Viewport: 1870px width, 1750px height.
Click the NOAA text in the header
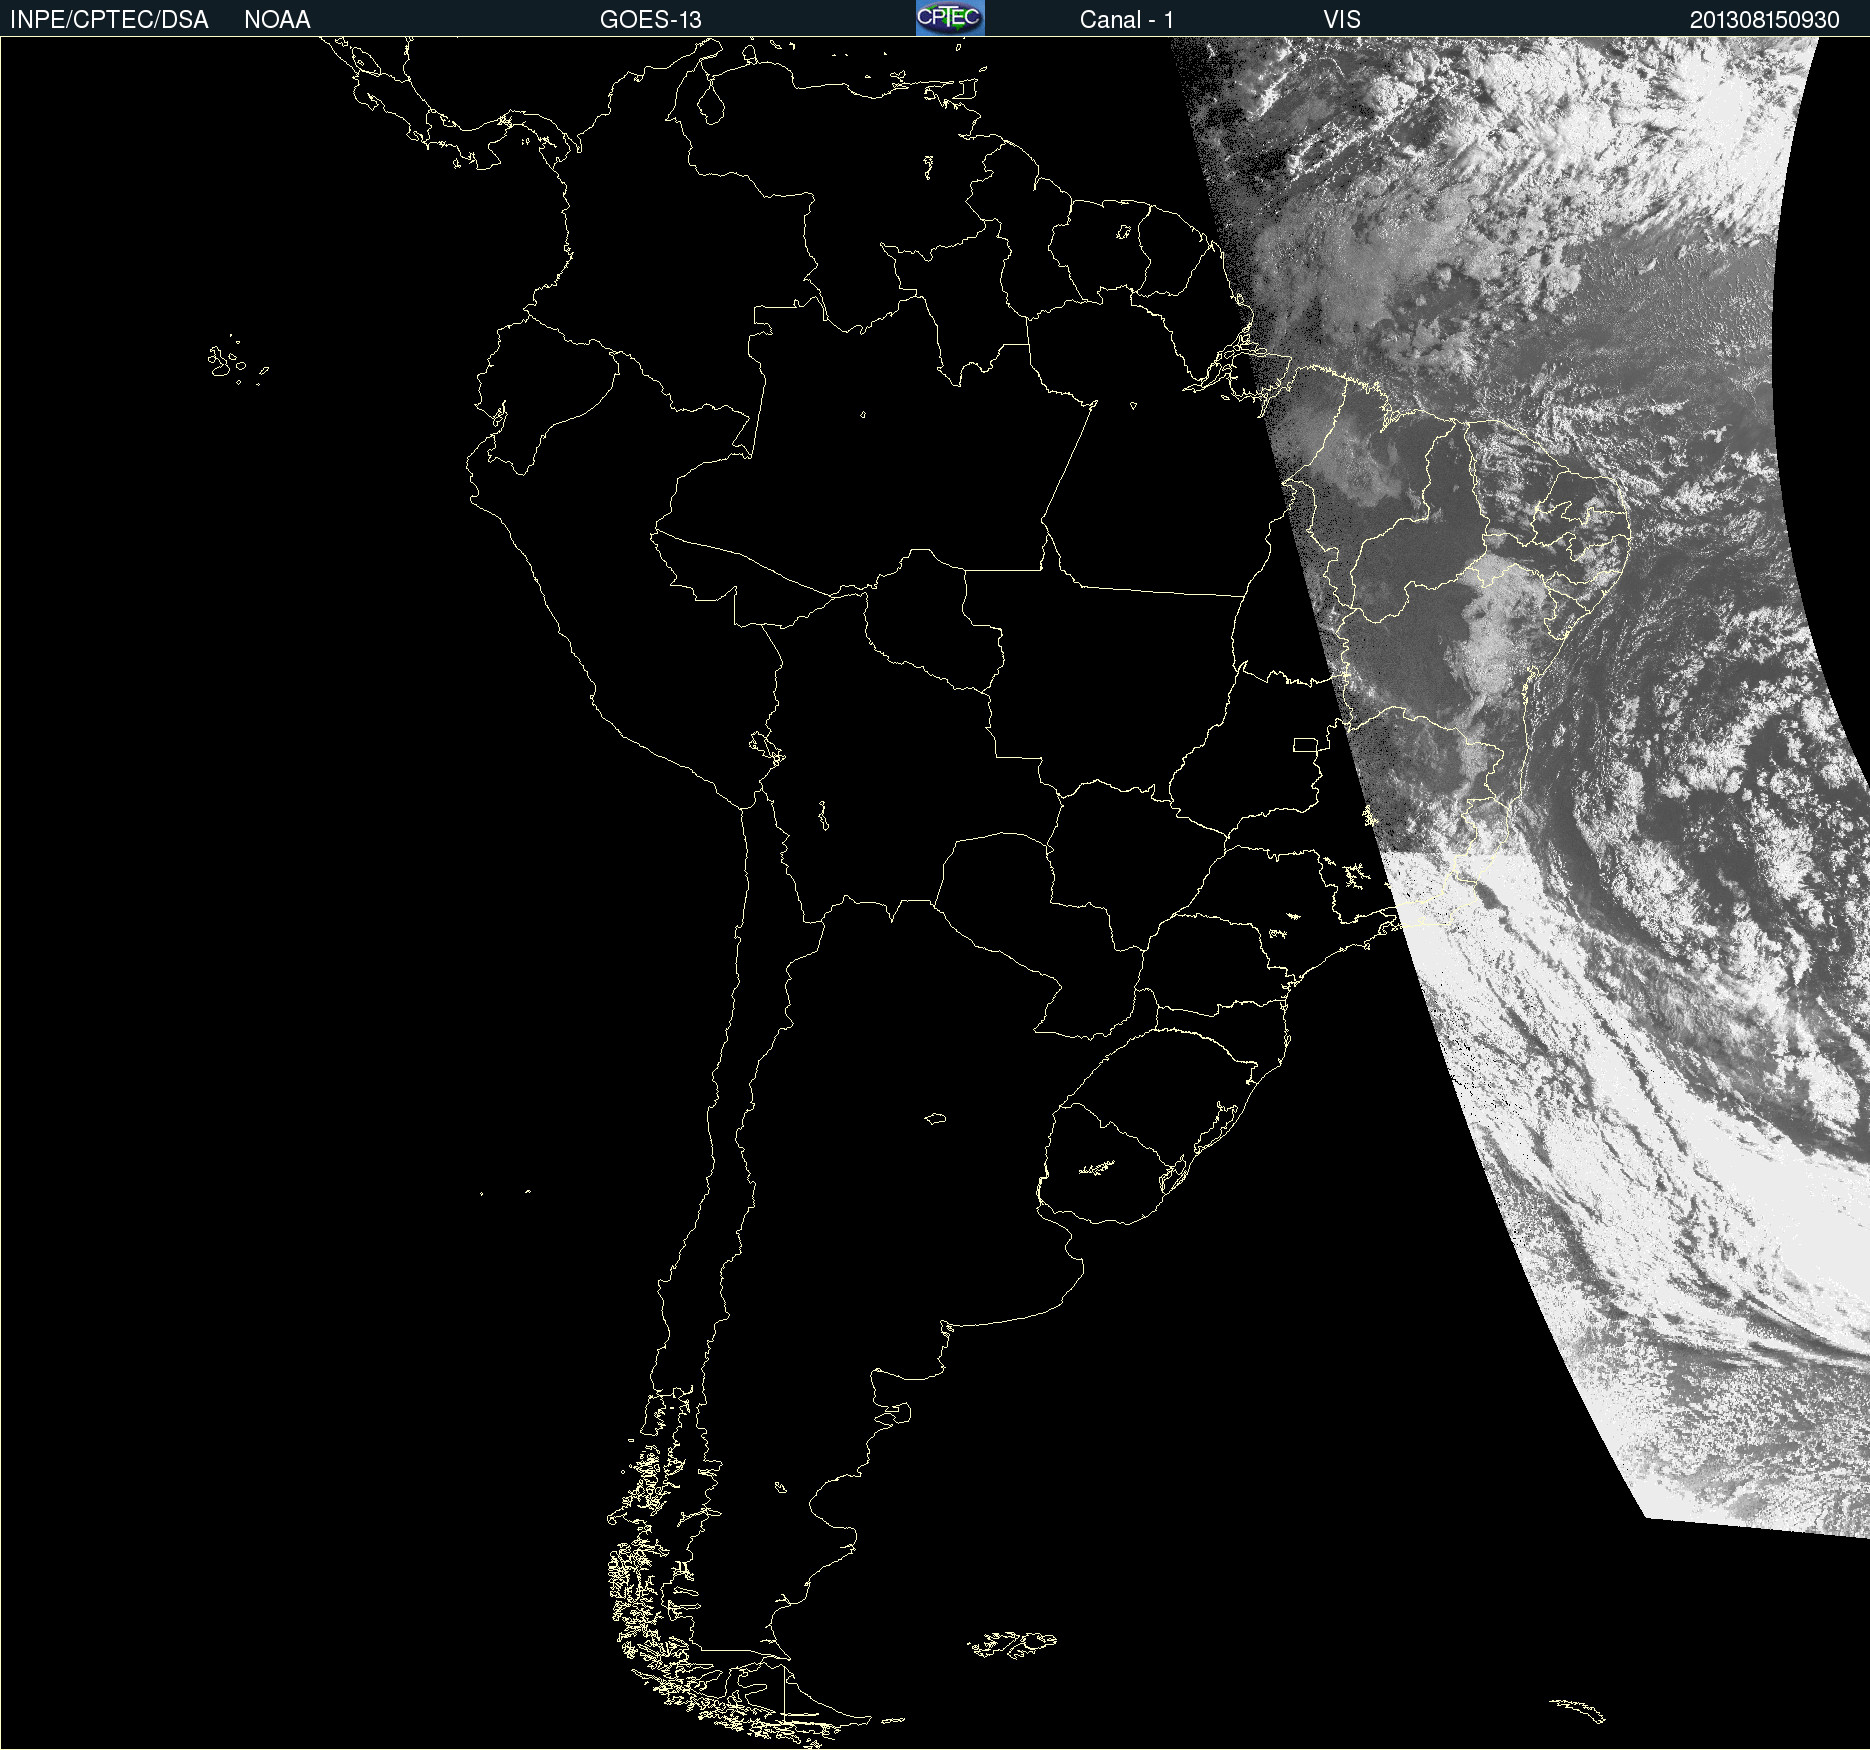click(277, 19)
